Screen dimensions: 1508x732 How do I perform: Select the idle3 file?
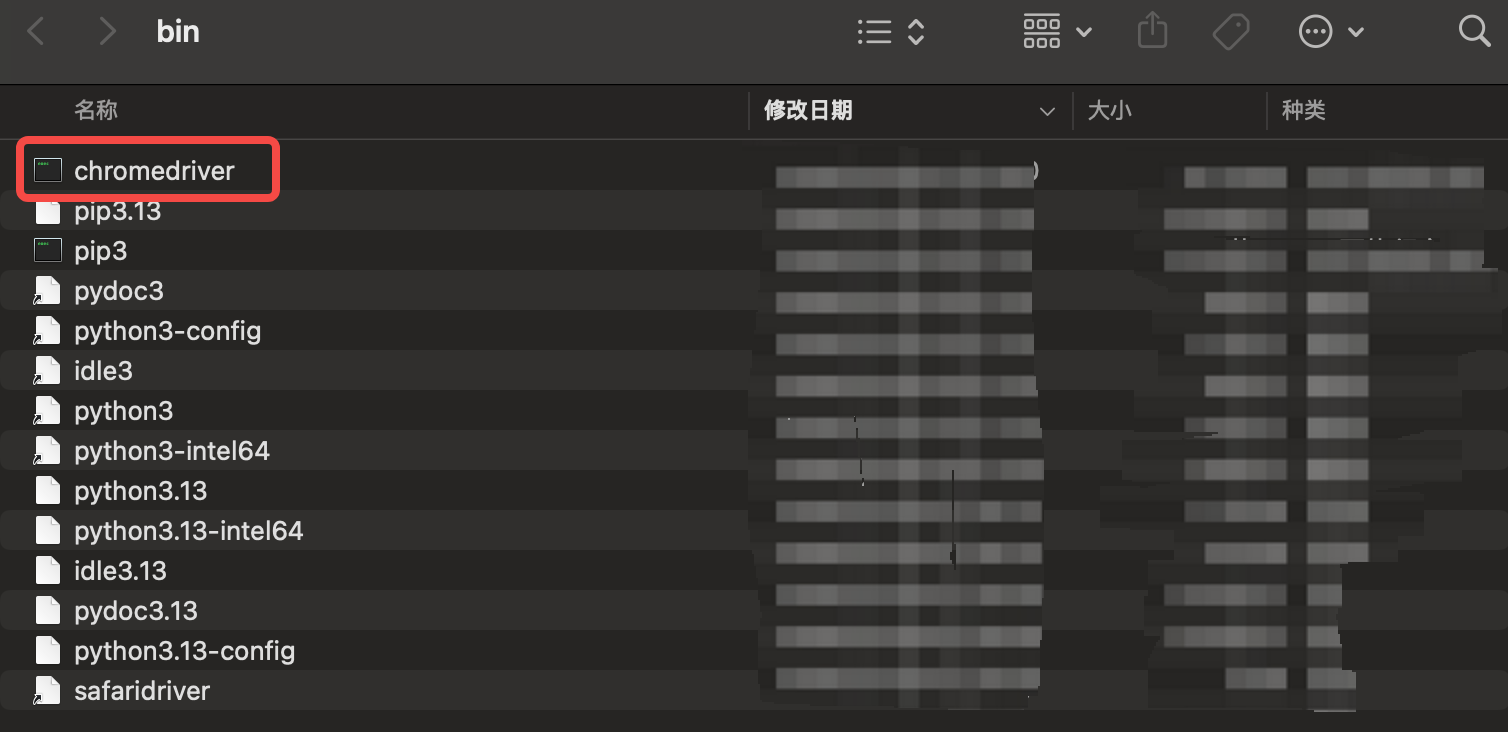coord(103,370)
